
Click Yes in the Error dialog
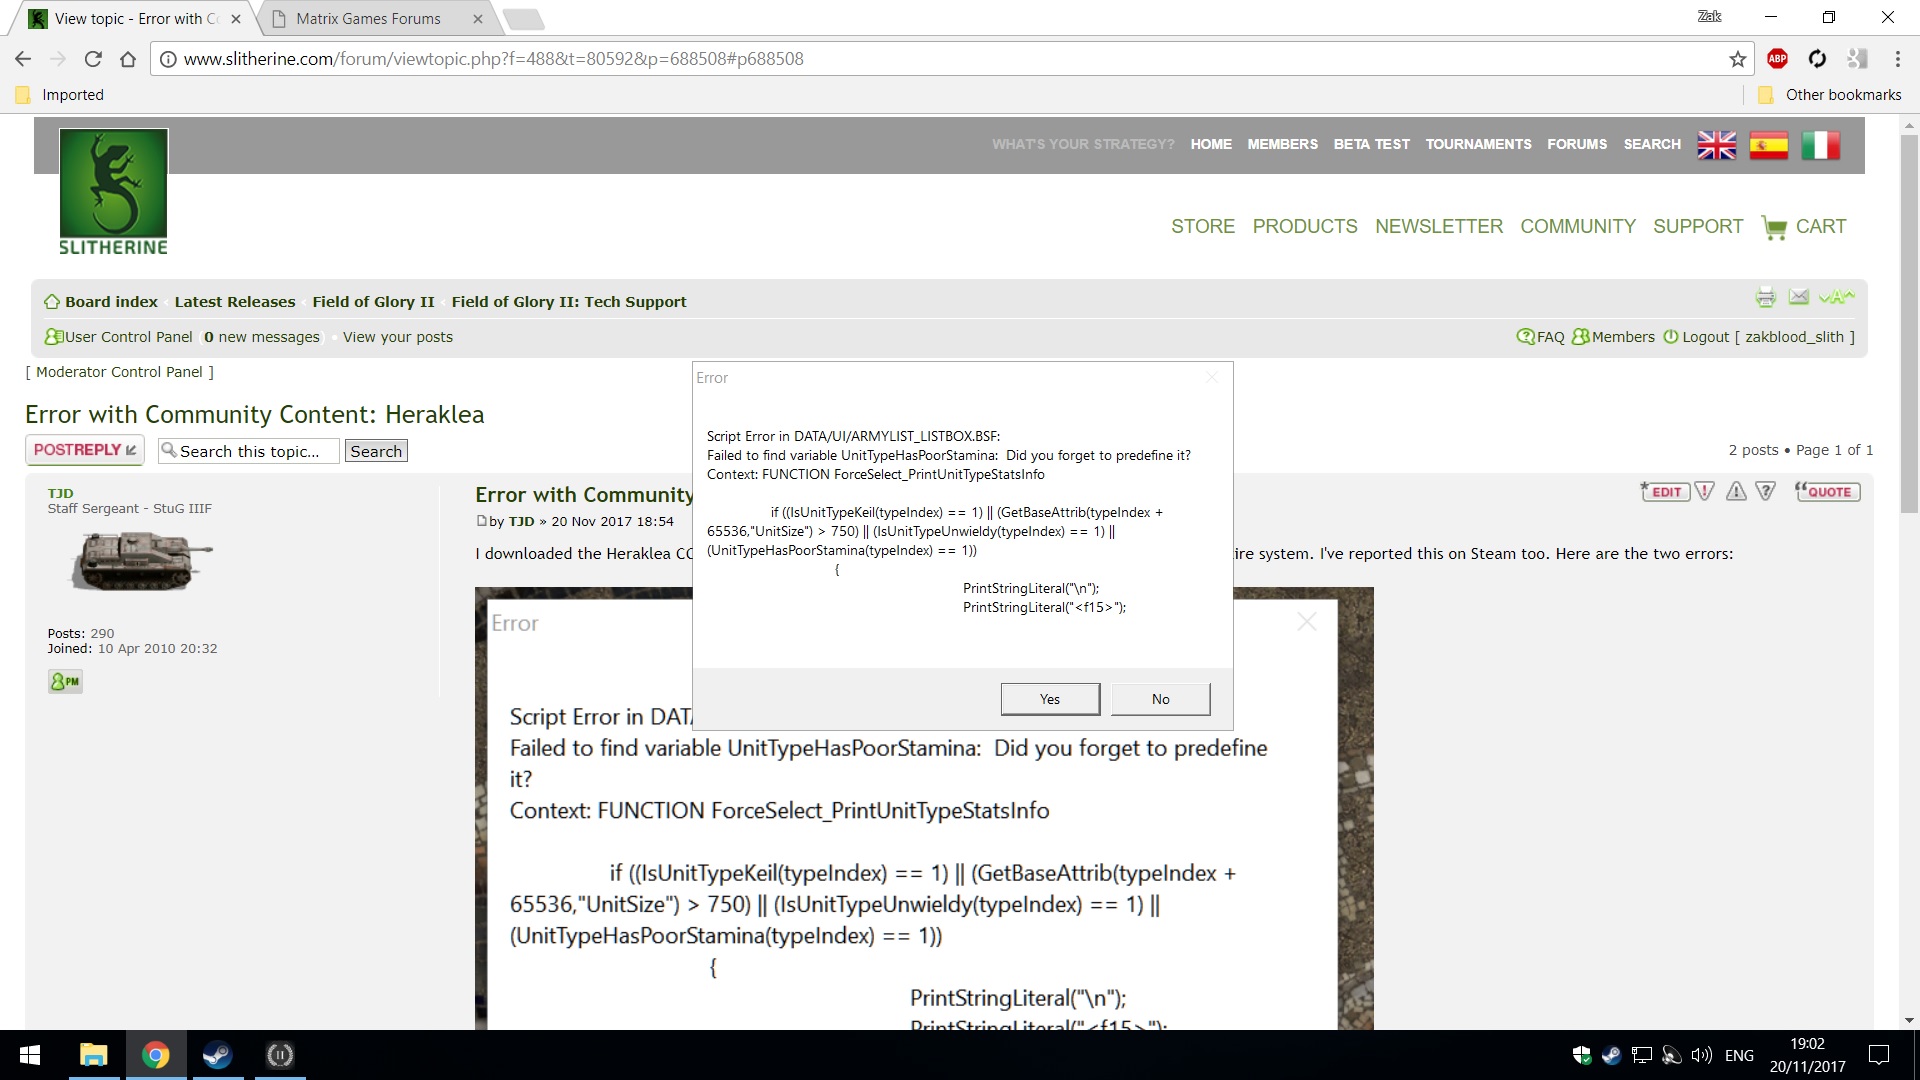tap(1050, 699)
